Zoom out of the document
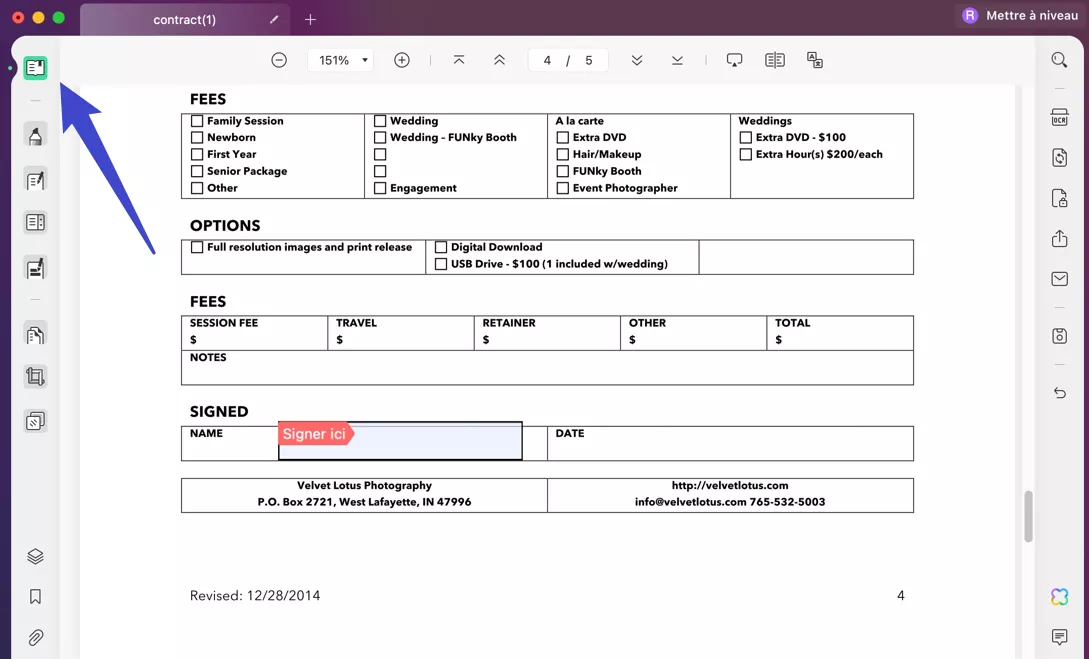The image size is (1089, 659). coord(278,59)
